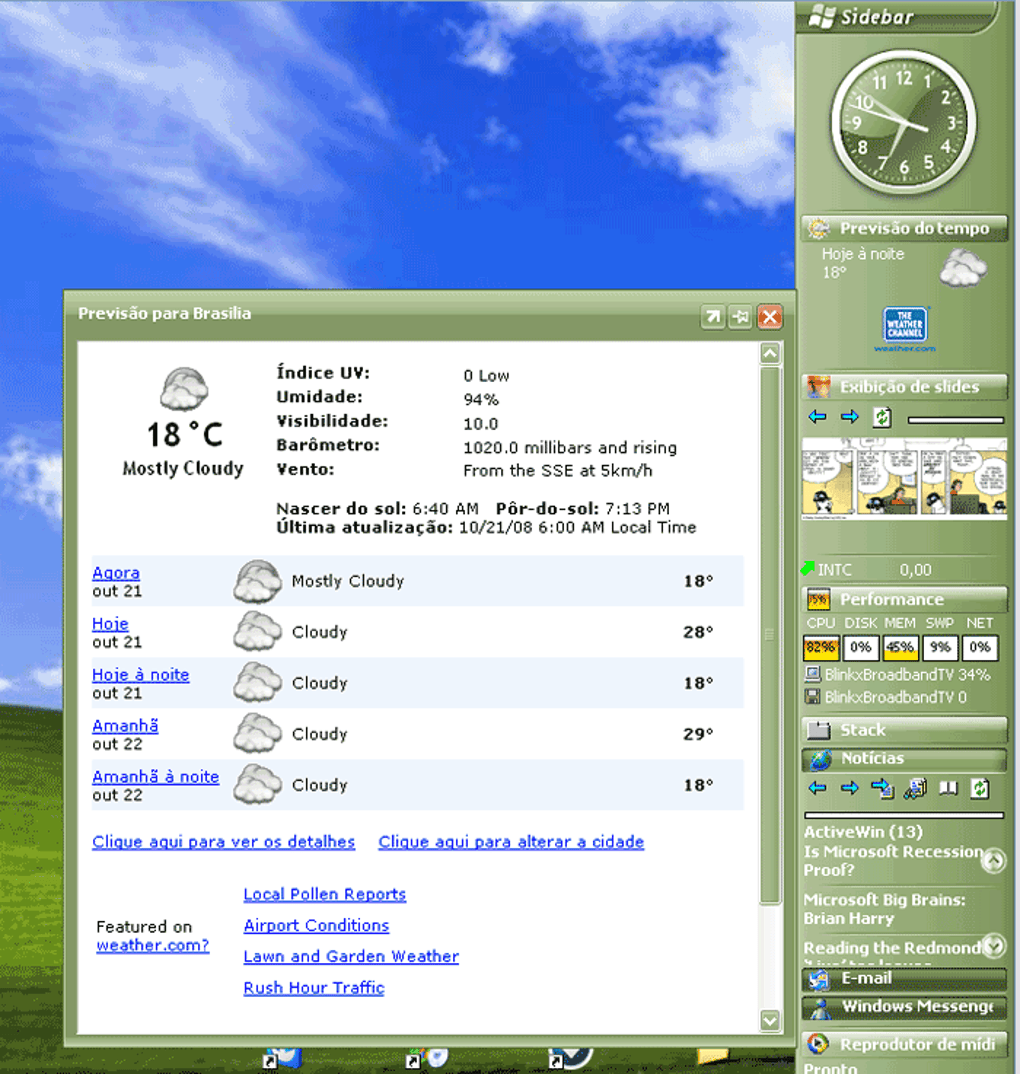
Task: Click the news open-book read icon
Action: pyautogui.click(x=948, y=789)
